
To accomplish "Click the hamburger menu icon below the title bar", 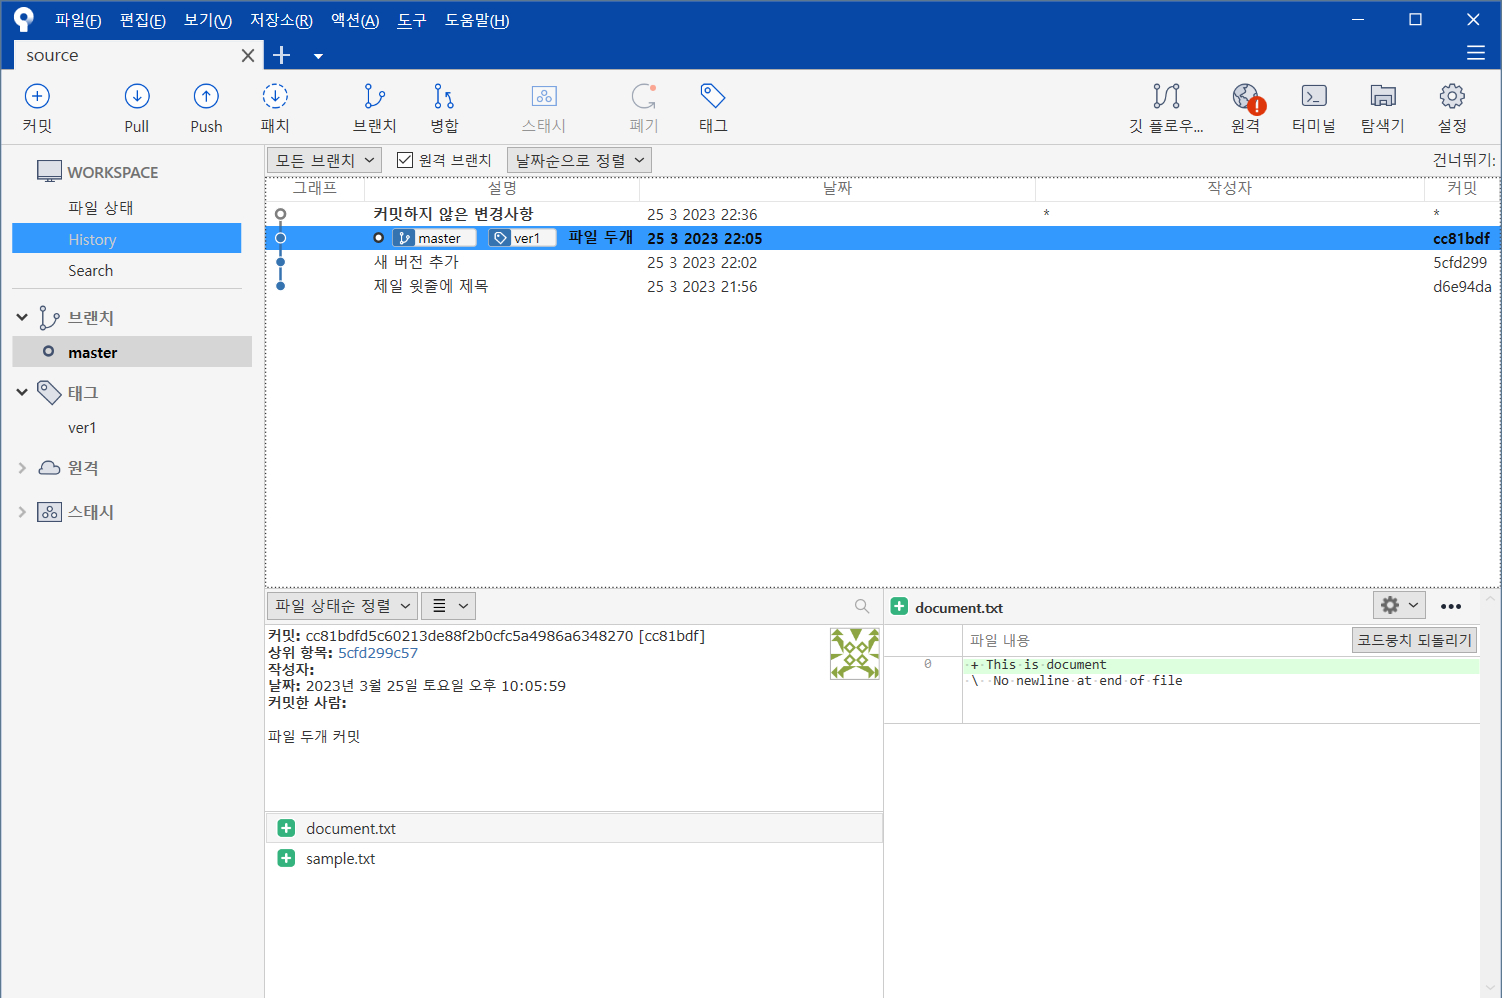I will [x=1476, y=54].
